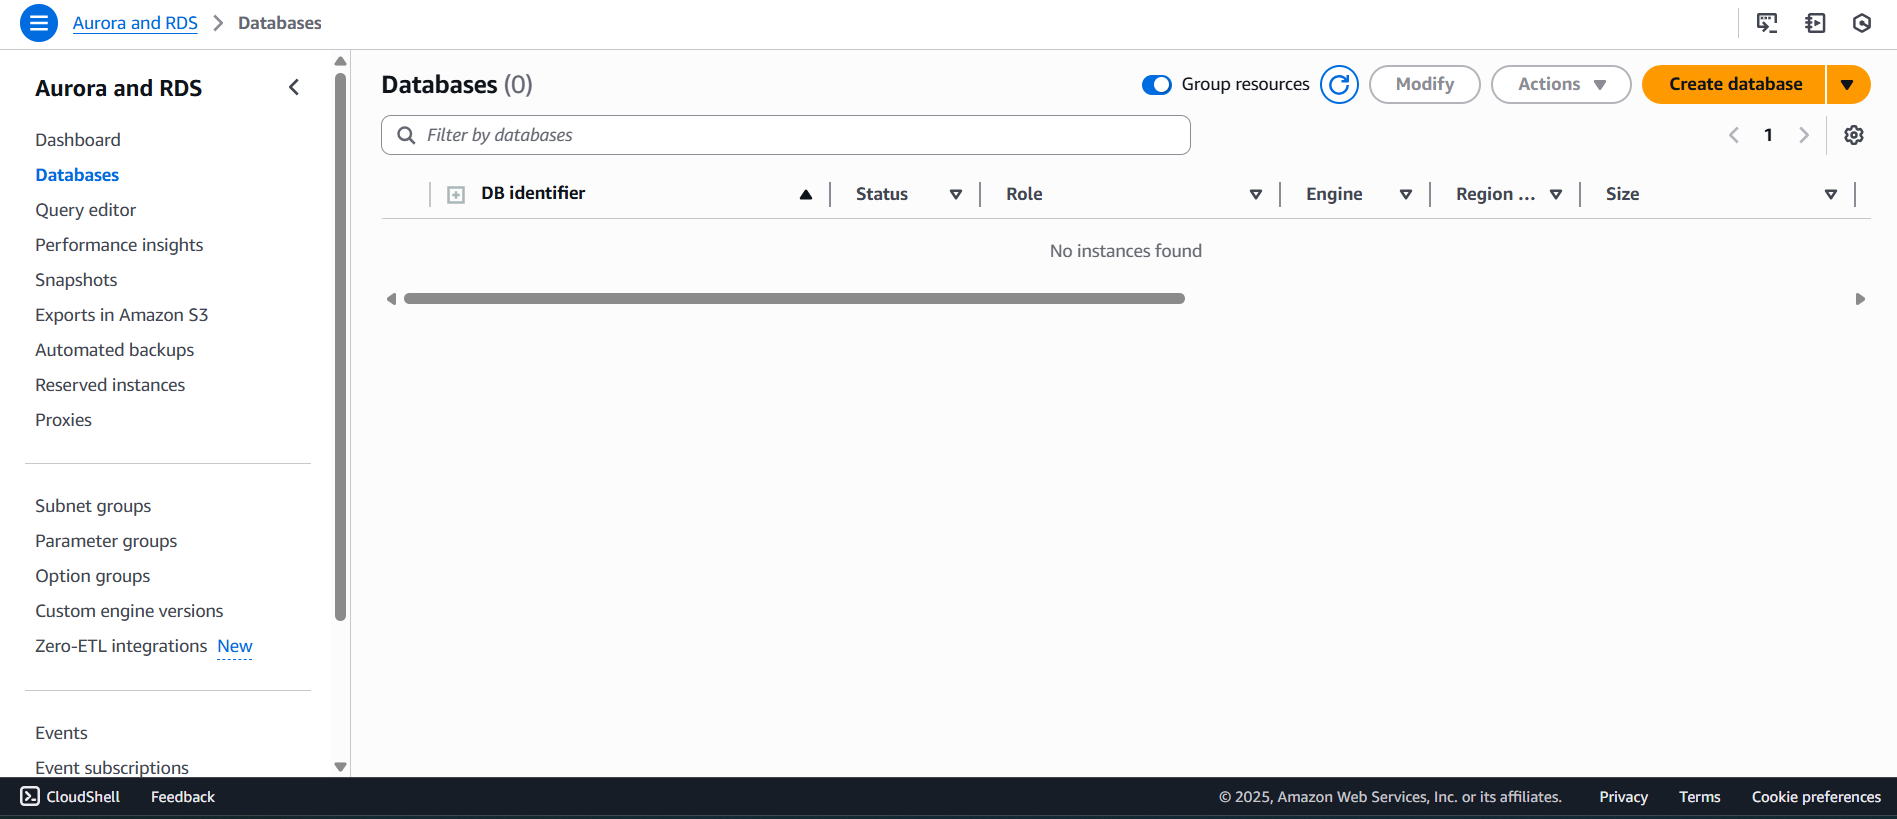
Task: Open Custom engine versions
Action: [129, 611]
